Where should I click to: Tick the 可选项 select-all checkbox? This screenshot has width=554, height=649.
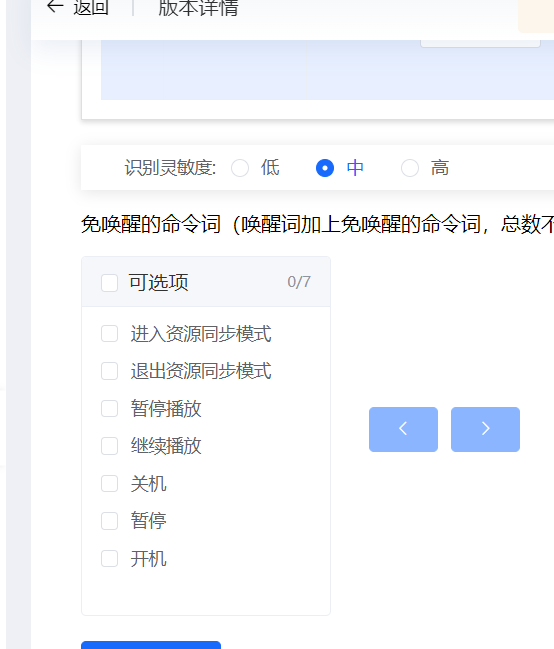coord(110,283)
